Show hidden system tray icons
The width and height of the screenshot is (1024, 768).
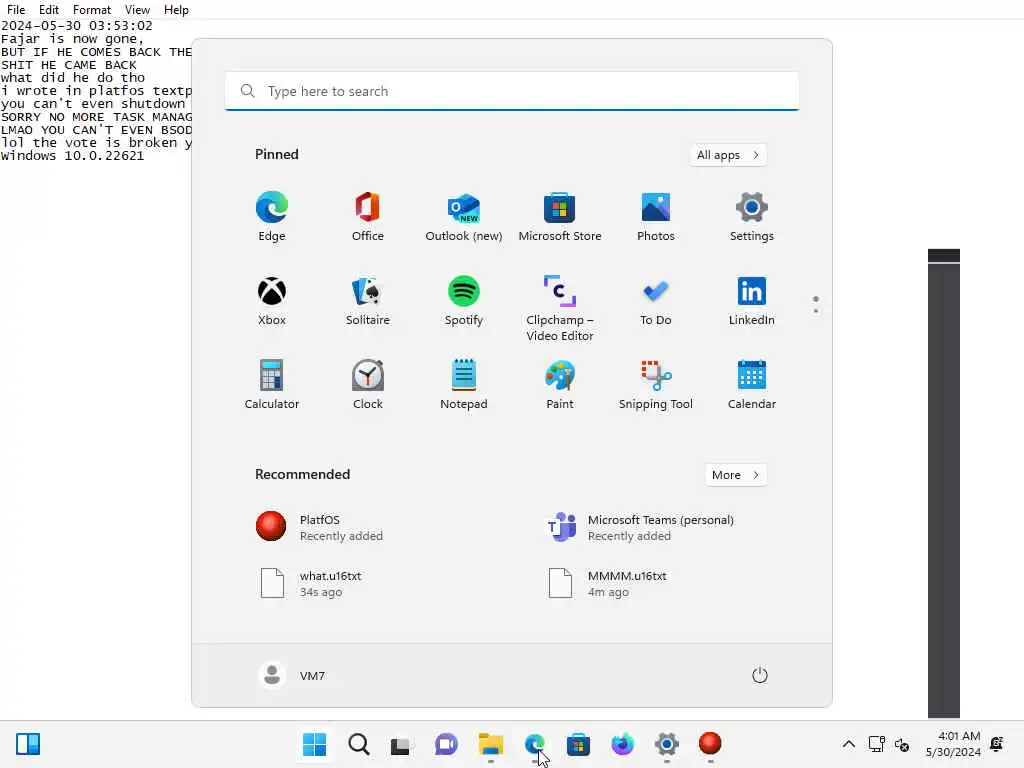tap(848, 744)
